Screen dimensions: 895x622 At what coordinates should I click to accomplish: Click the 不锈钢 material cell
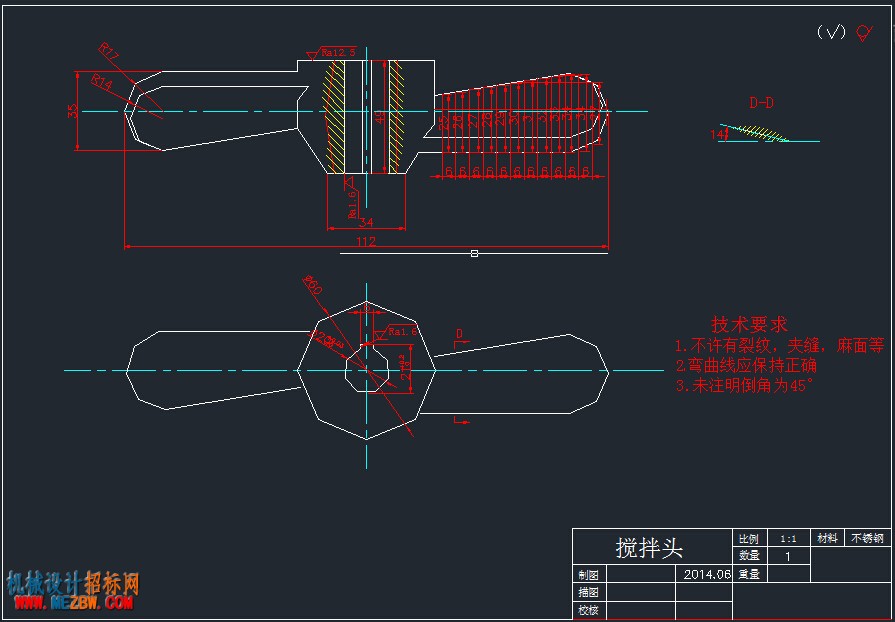pyautogui.click(x=867, y=538)
